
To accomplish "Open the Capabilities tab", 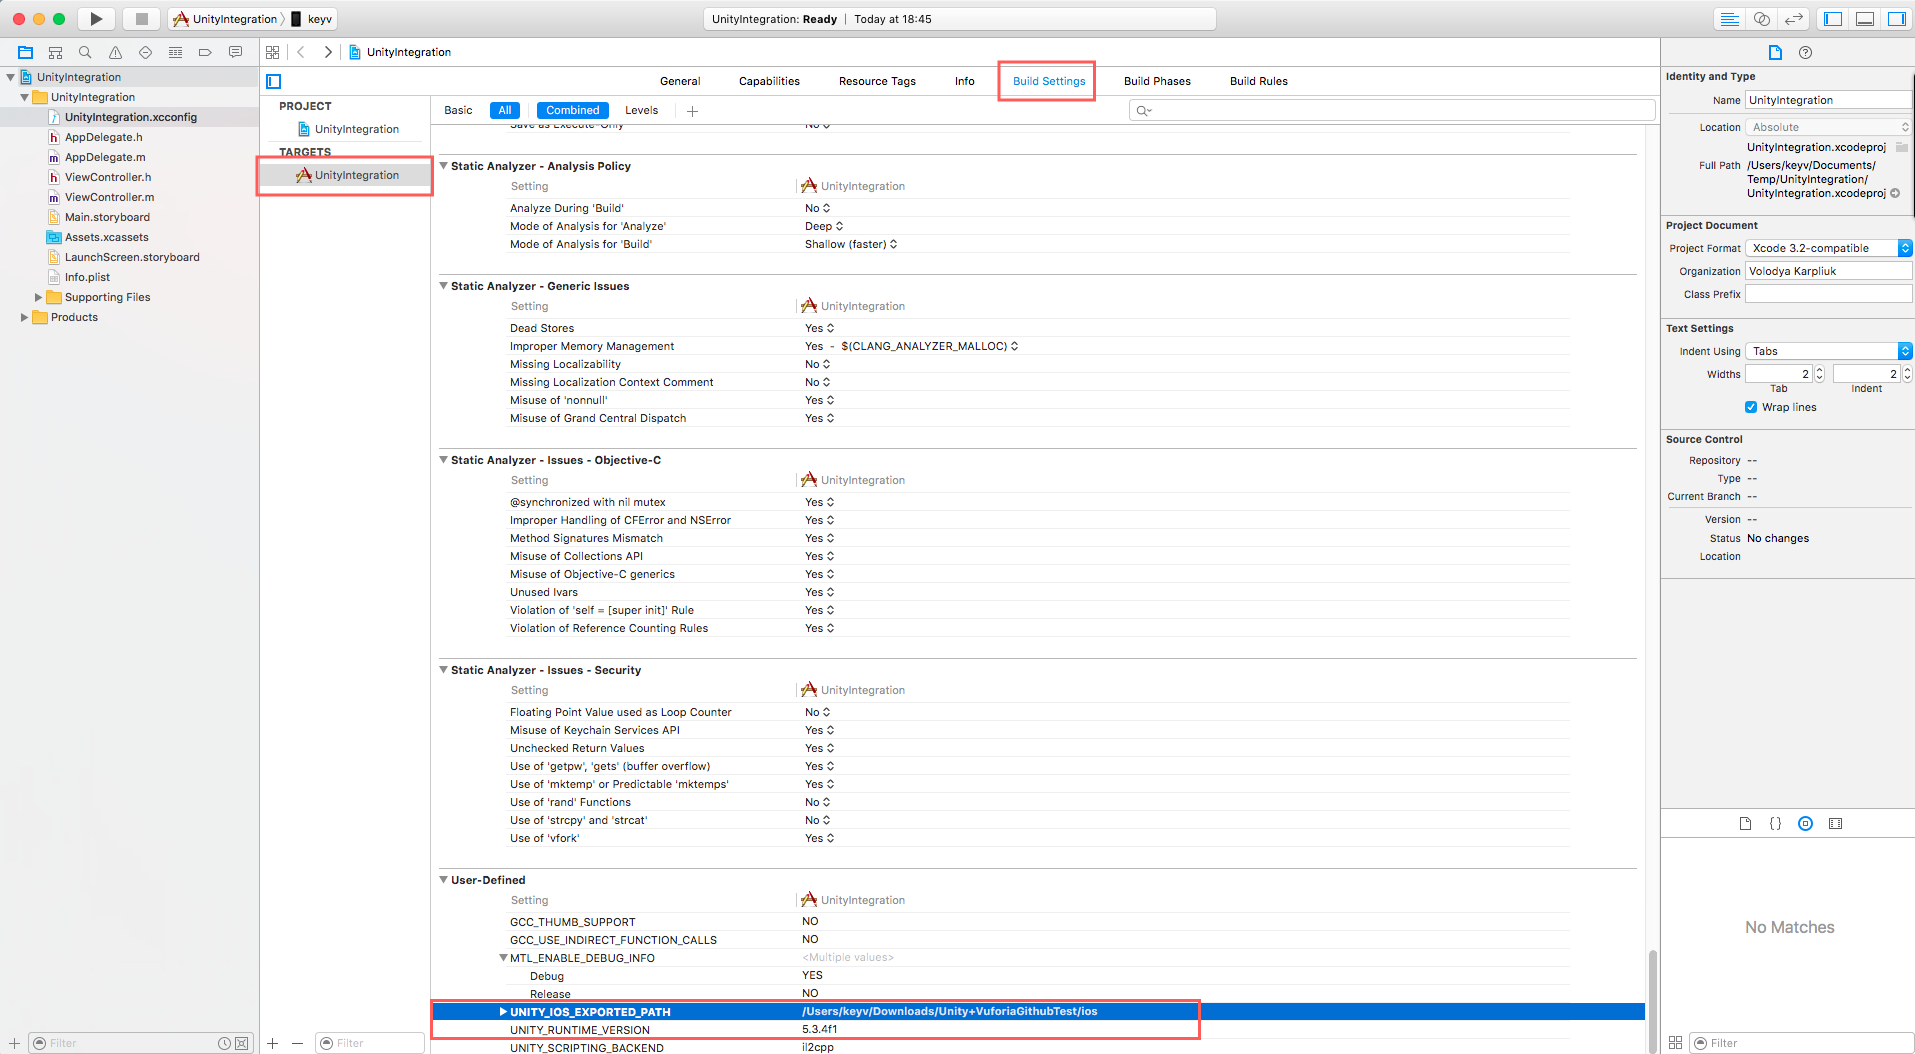I will pos(769,81).
